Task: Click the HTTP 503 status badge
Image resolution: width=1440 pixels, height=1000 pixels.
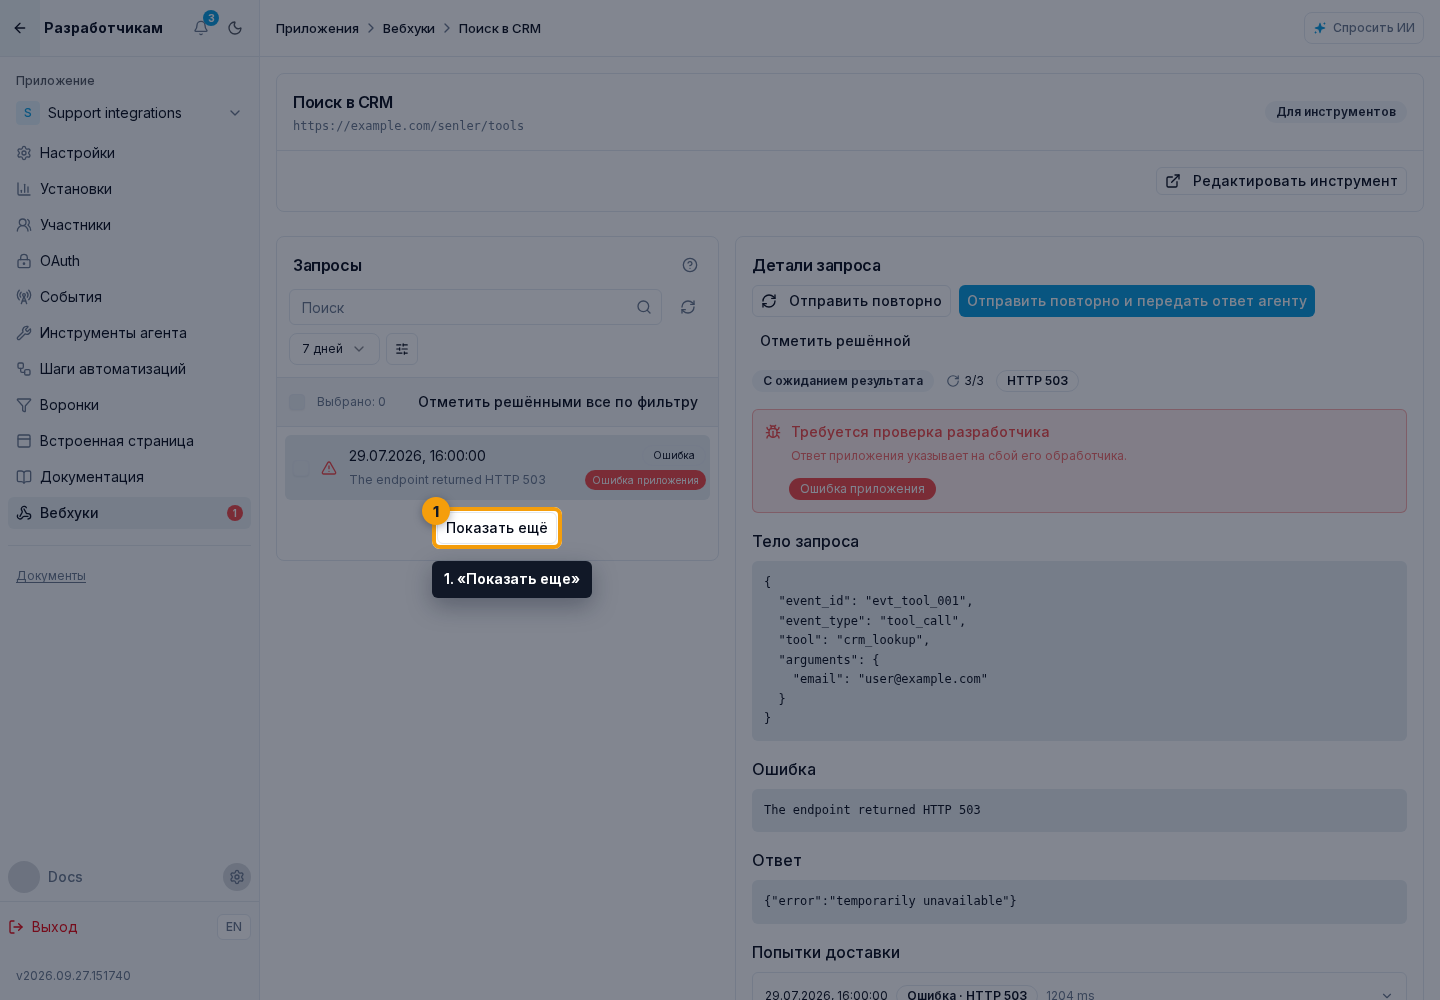Action: pos(1037,381)
